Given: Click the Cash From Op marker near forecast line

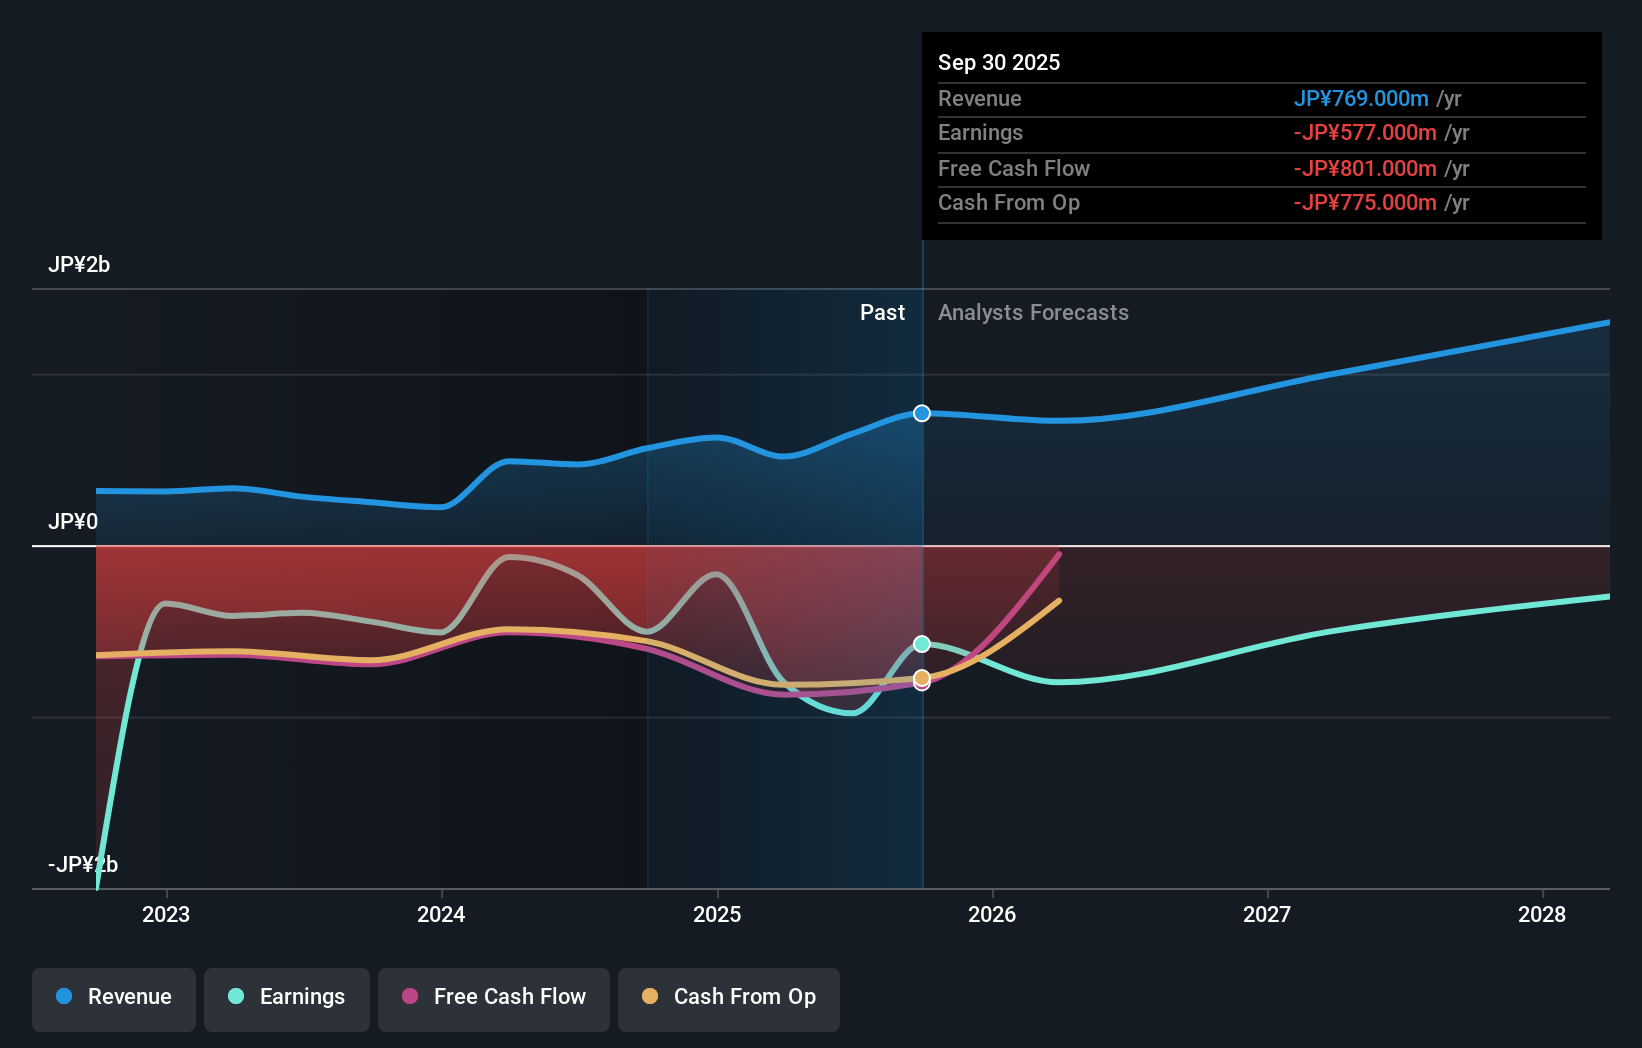Looking at the screenshot, I should (x=921, y=678).
